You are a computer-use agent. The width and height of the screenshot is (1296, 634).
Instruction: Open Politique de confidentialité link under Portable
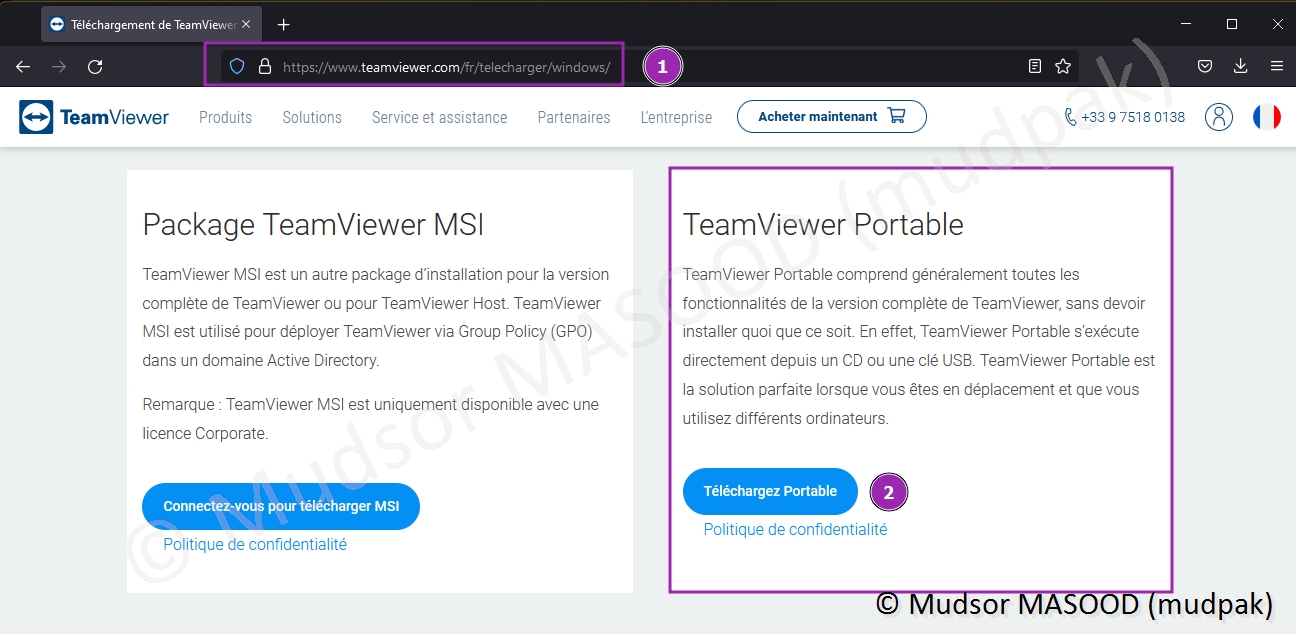pos(795,529)
